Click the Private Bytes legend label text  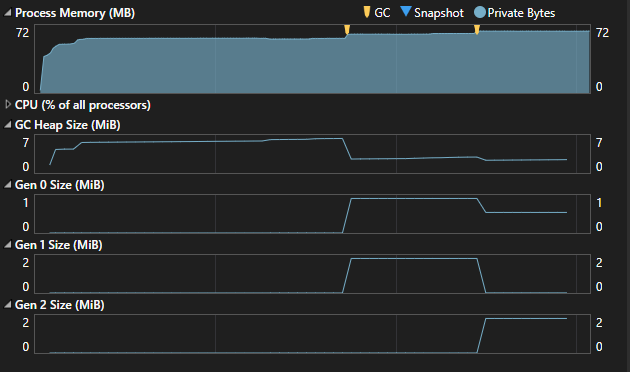[521, 13]
